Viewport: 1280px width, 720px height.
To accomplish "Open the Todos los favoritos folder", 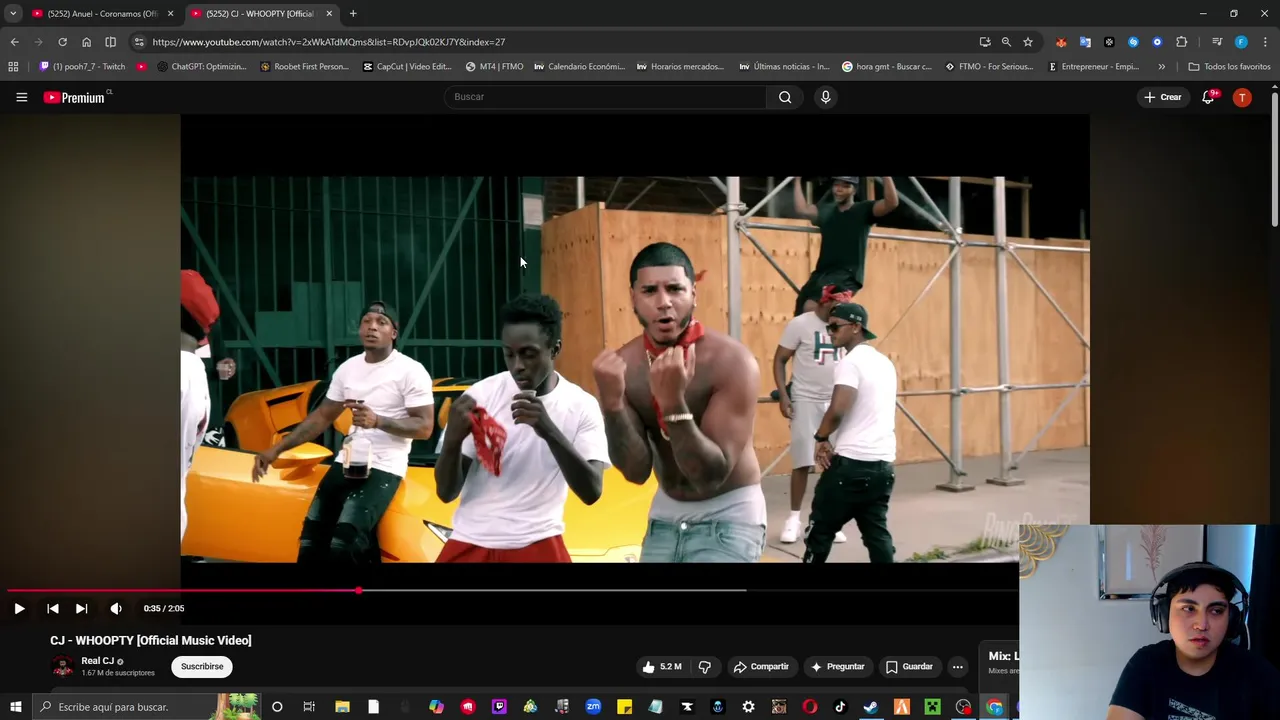I will point(1229,67).
